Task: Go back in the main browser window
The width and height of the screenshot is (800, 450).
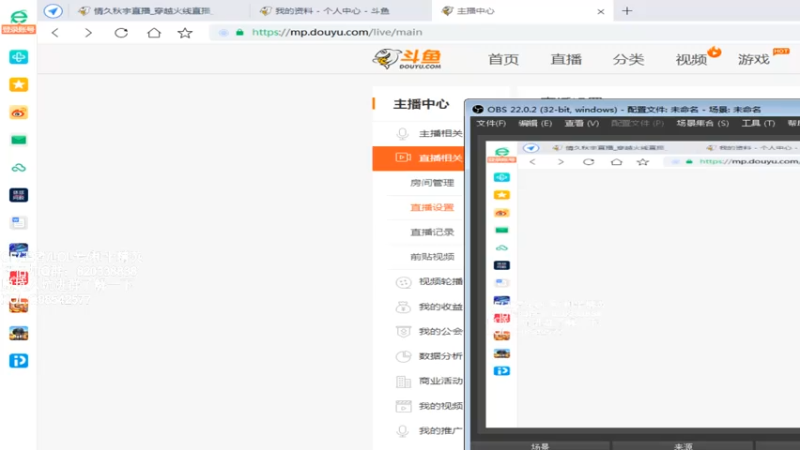Action: point(55,33)
